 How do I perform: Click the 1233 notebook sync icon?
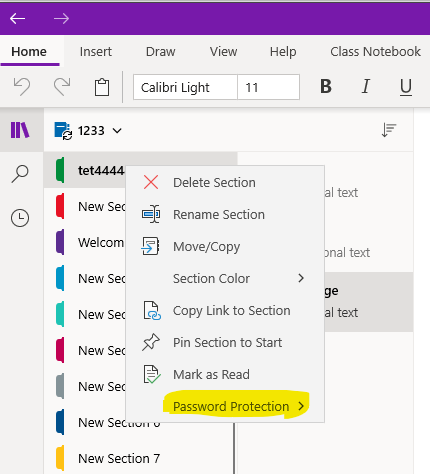click(63, 131)
